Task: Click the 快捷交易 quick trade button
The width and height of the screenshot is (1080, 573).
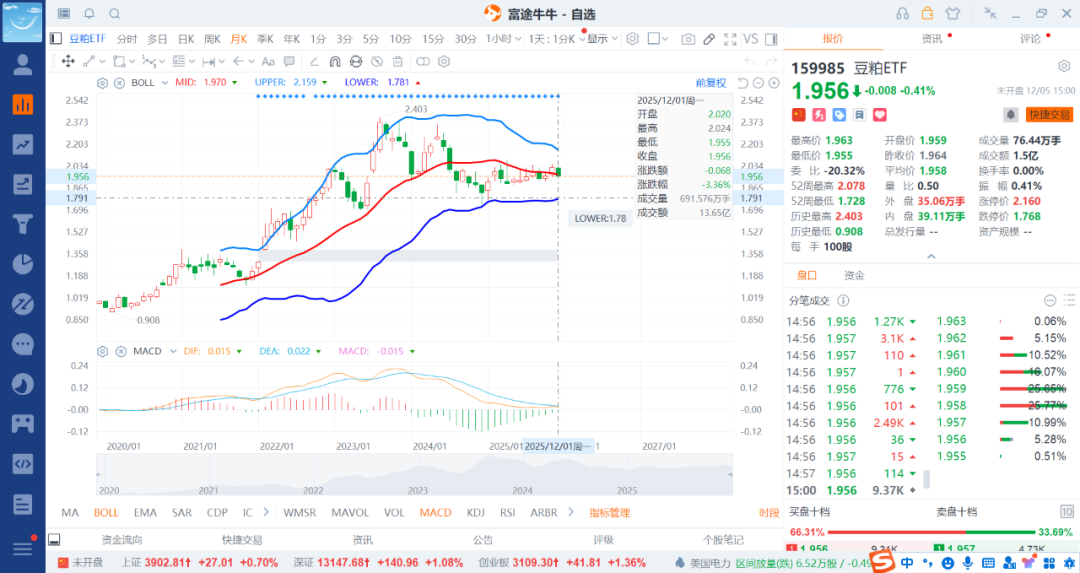Action: tap(1049, 115)
